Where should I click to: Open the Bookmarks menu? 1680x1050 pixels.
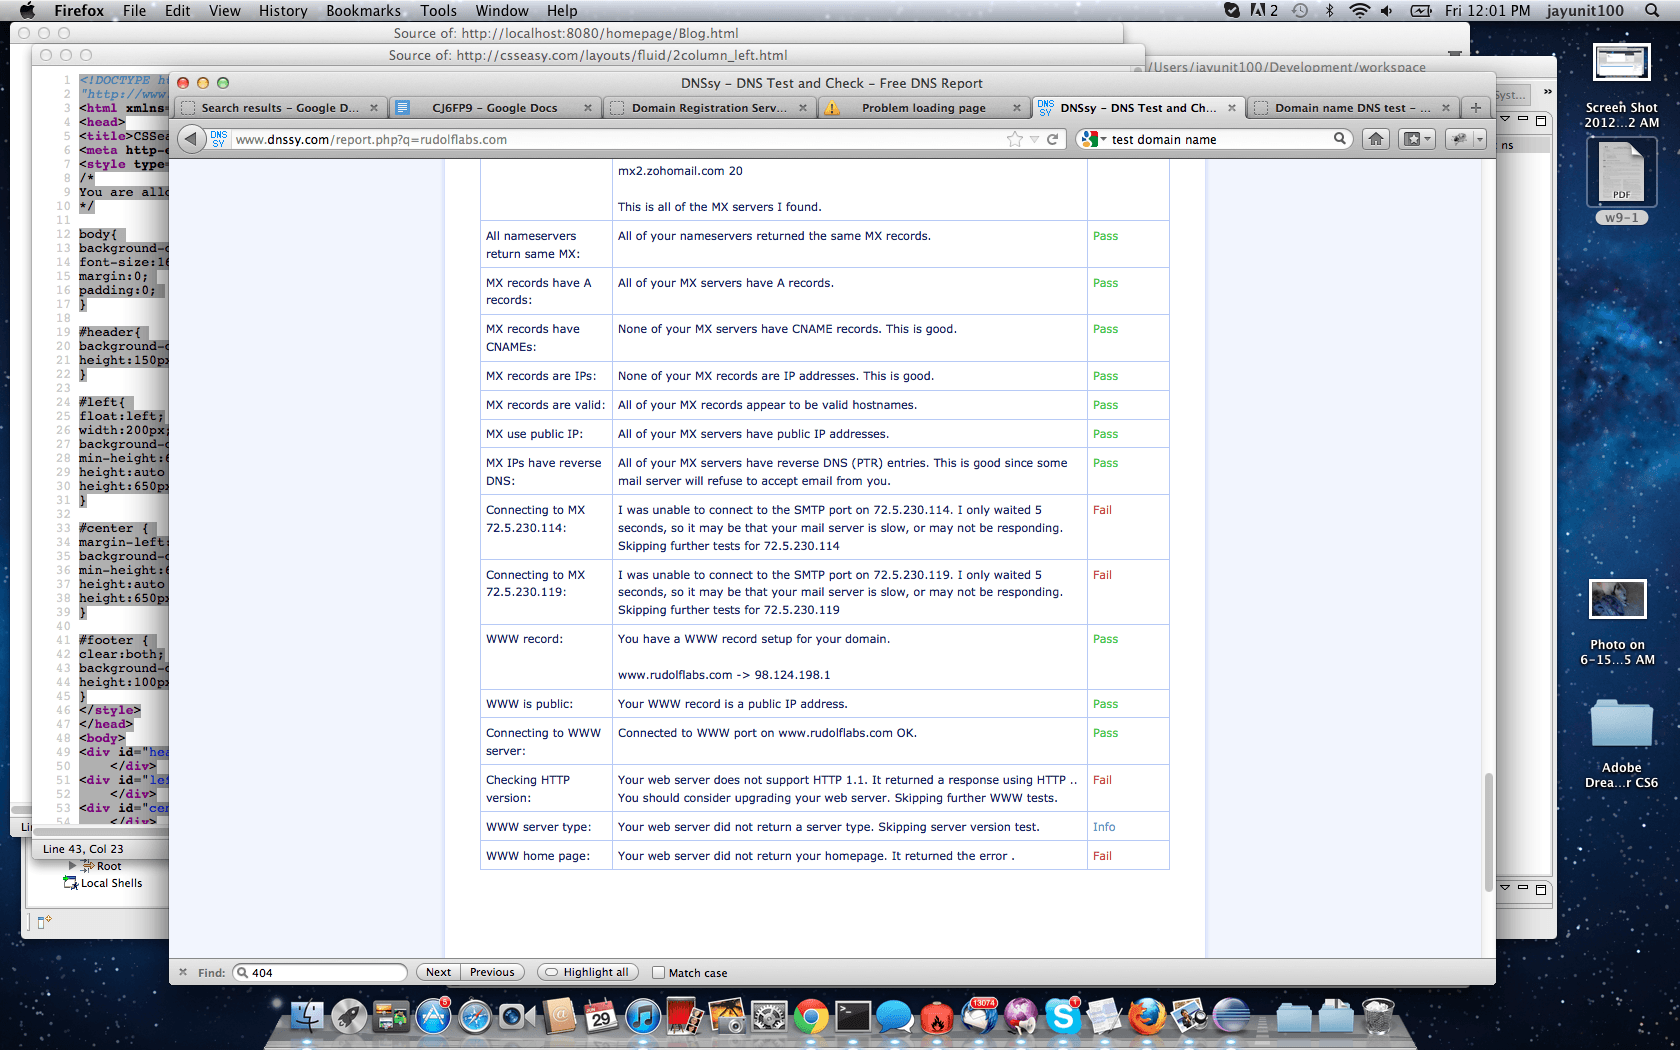(363, 10)
